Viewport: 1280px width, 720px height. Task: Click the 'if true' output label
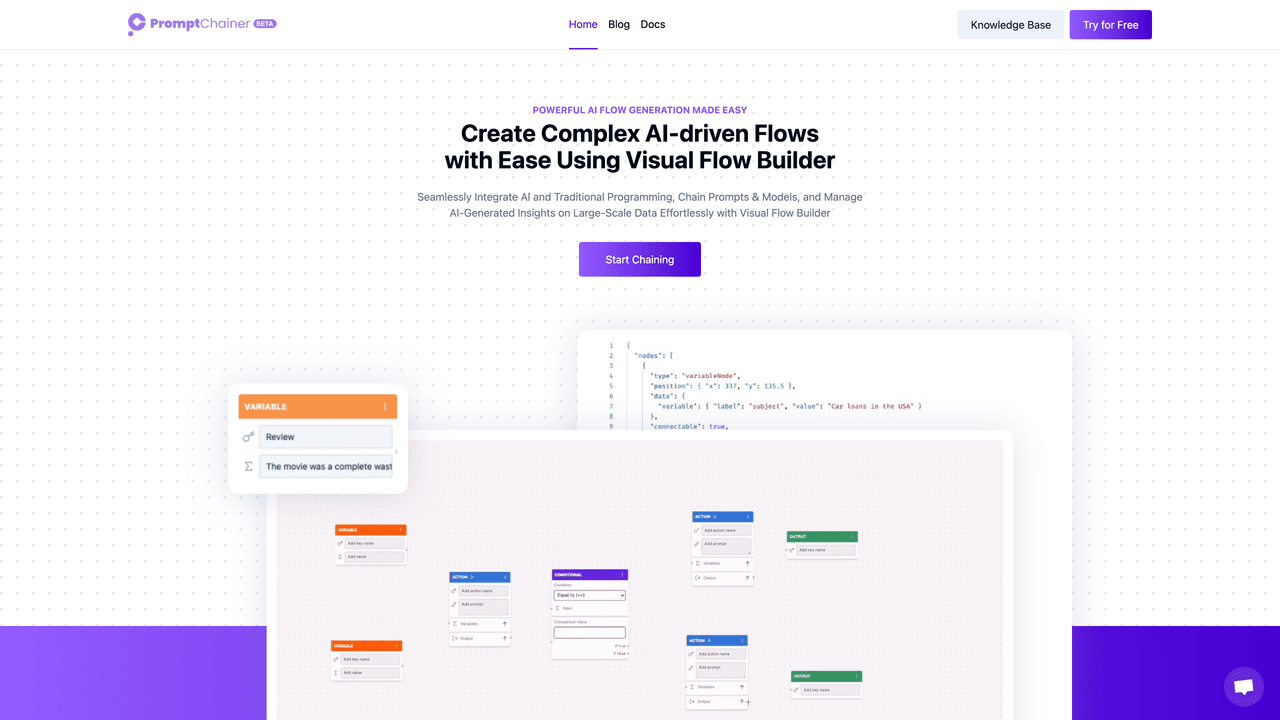coord(620,646)
